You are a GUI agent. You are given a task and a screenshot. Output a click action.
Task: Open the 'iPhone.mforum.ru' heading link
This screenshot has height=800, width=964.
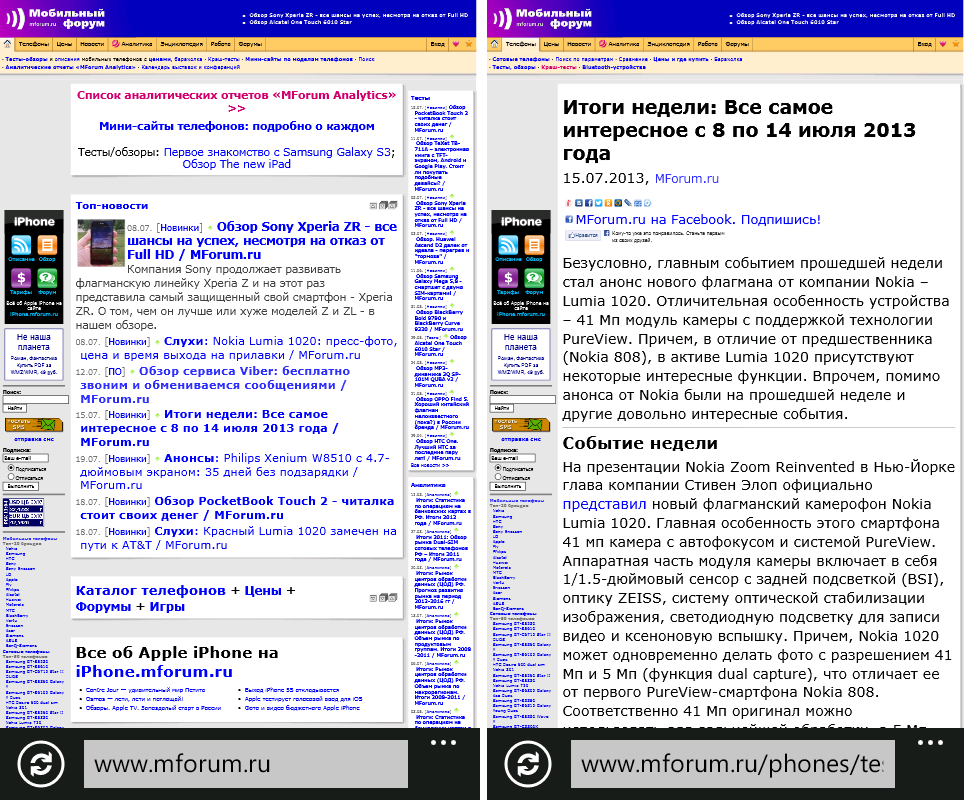pos(154,672)
